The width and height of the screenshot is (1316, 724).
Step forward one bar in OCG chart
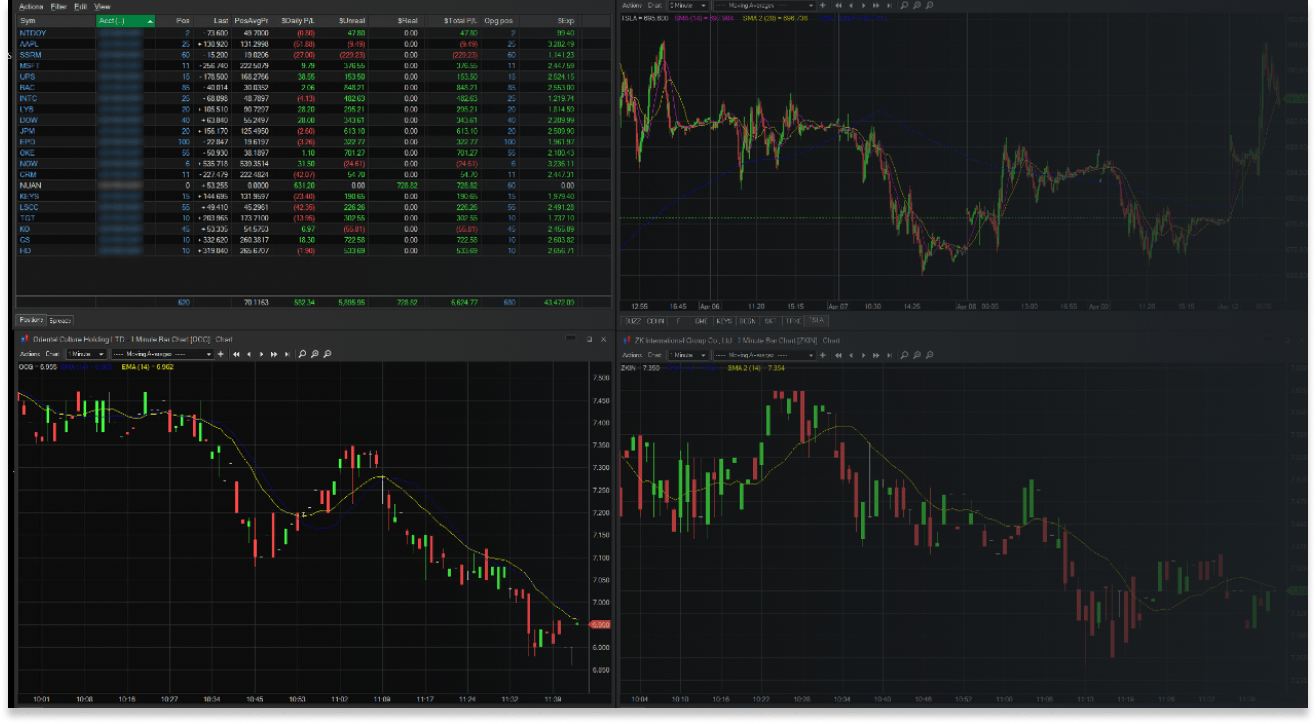pyautogui.click(x=261, y=354)
